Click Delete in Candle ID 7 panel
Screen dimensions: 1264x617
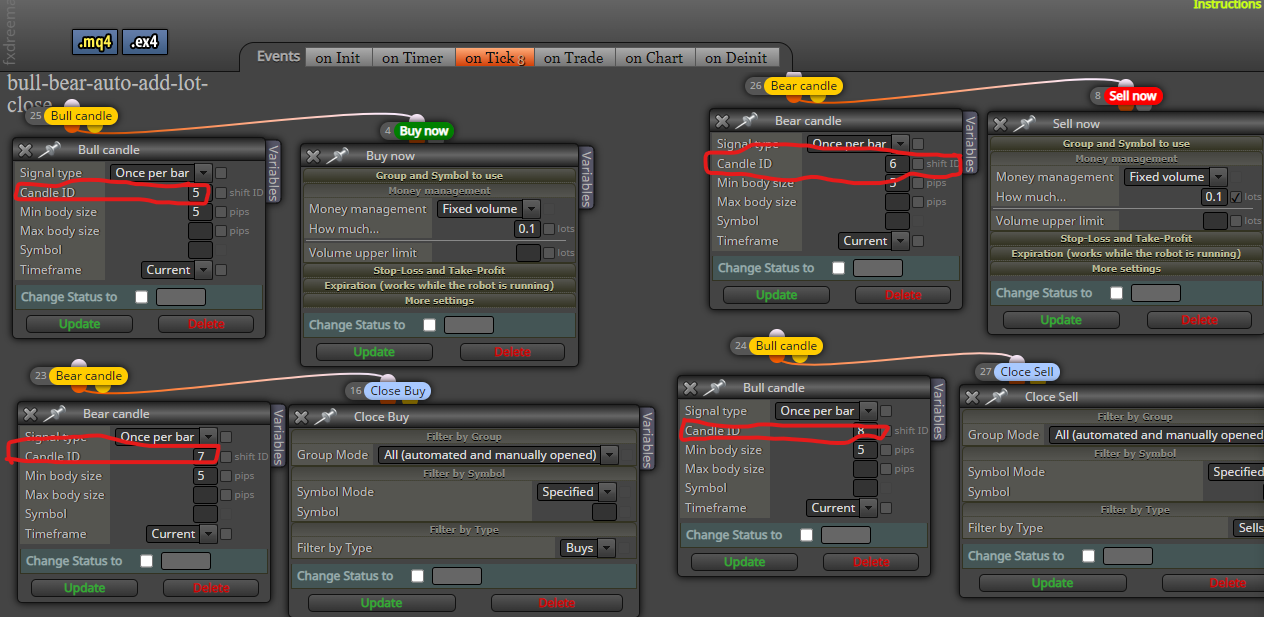(211, 588)
